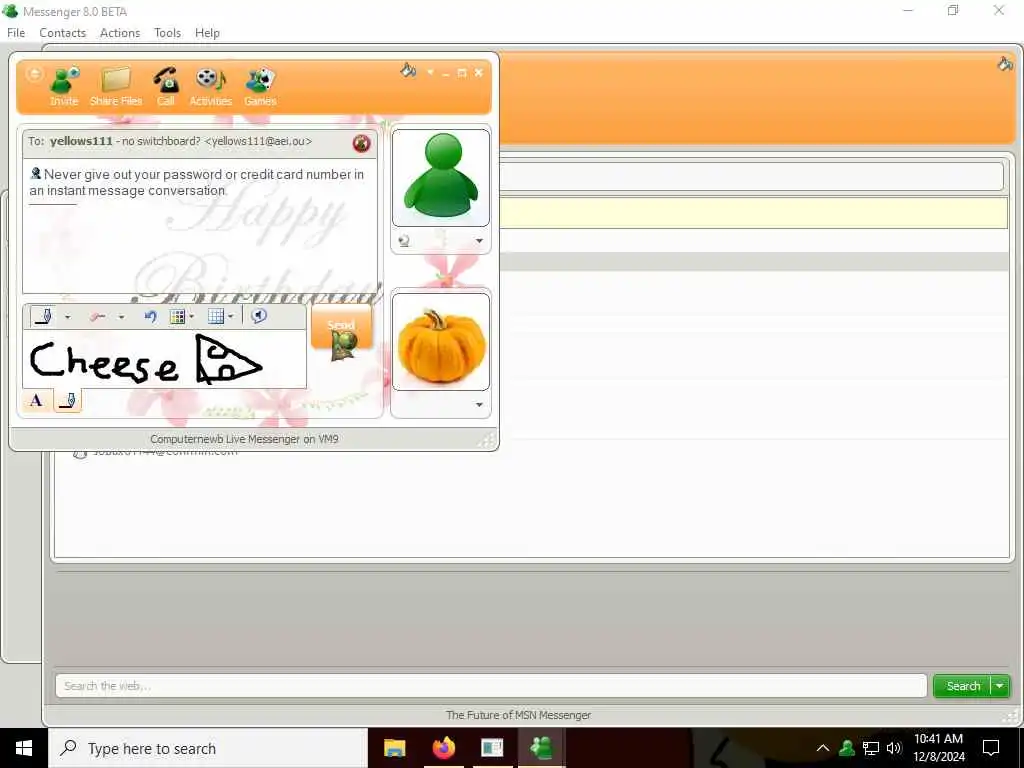Send a nudge with the speech bubble icon

259,316
